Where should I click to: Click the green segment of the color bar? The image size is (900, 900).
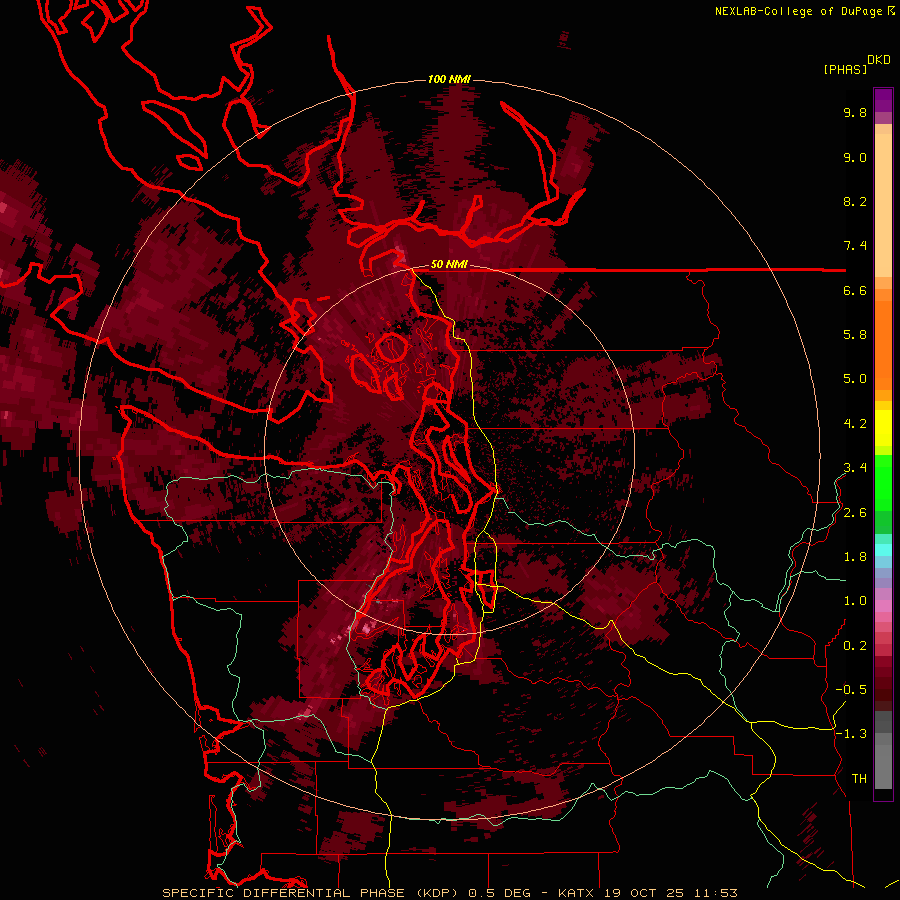[x=883, y=482]
